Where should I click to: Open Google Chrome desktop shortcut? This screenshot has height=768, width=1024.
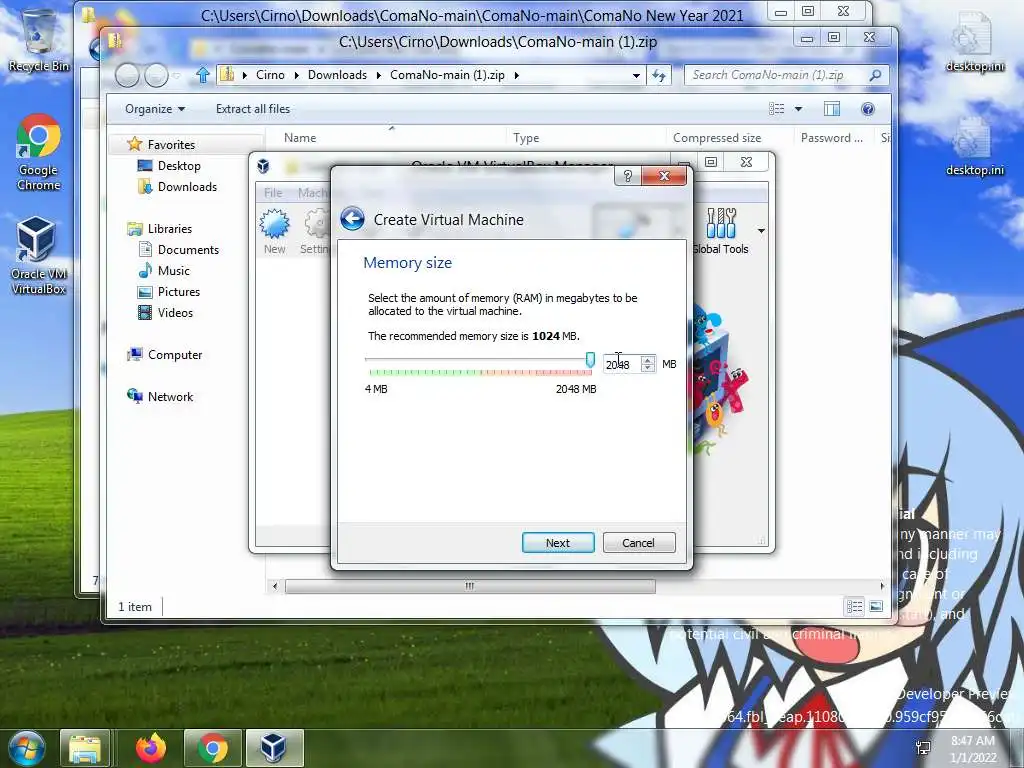pyautogui.click(x=39, y=153)
